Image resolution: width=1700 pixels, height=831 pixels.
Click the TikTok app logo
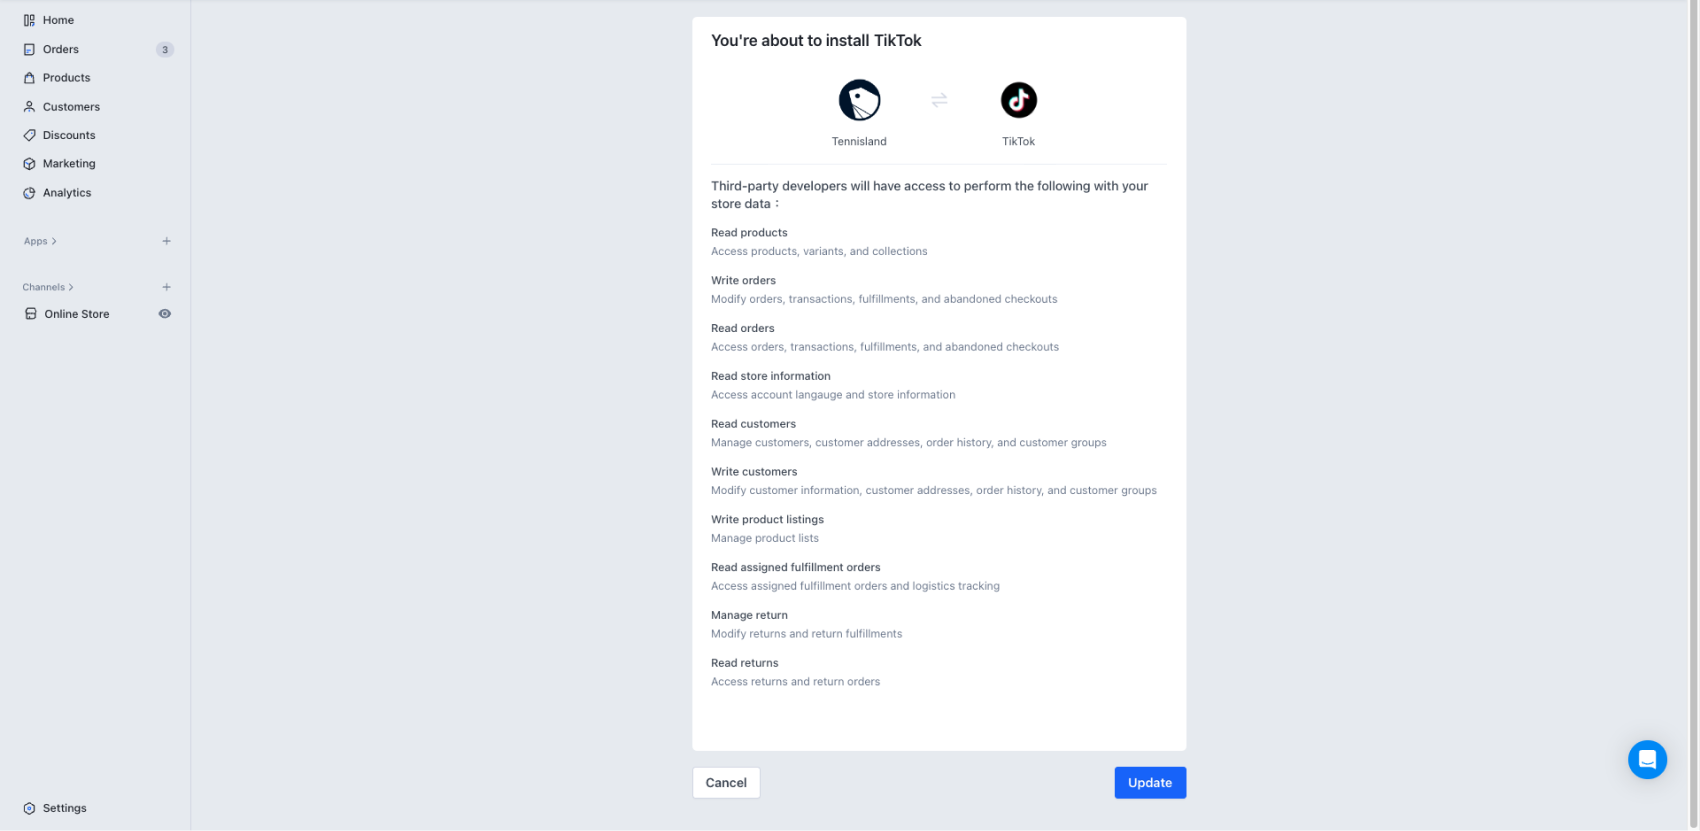1018,100
